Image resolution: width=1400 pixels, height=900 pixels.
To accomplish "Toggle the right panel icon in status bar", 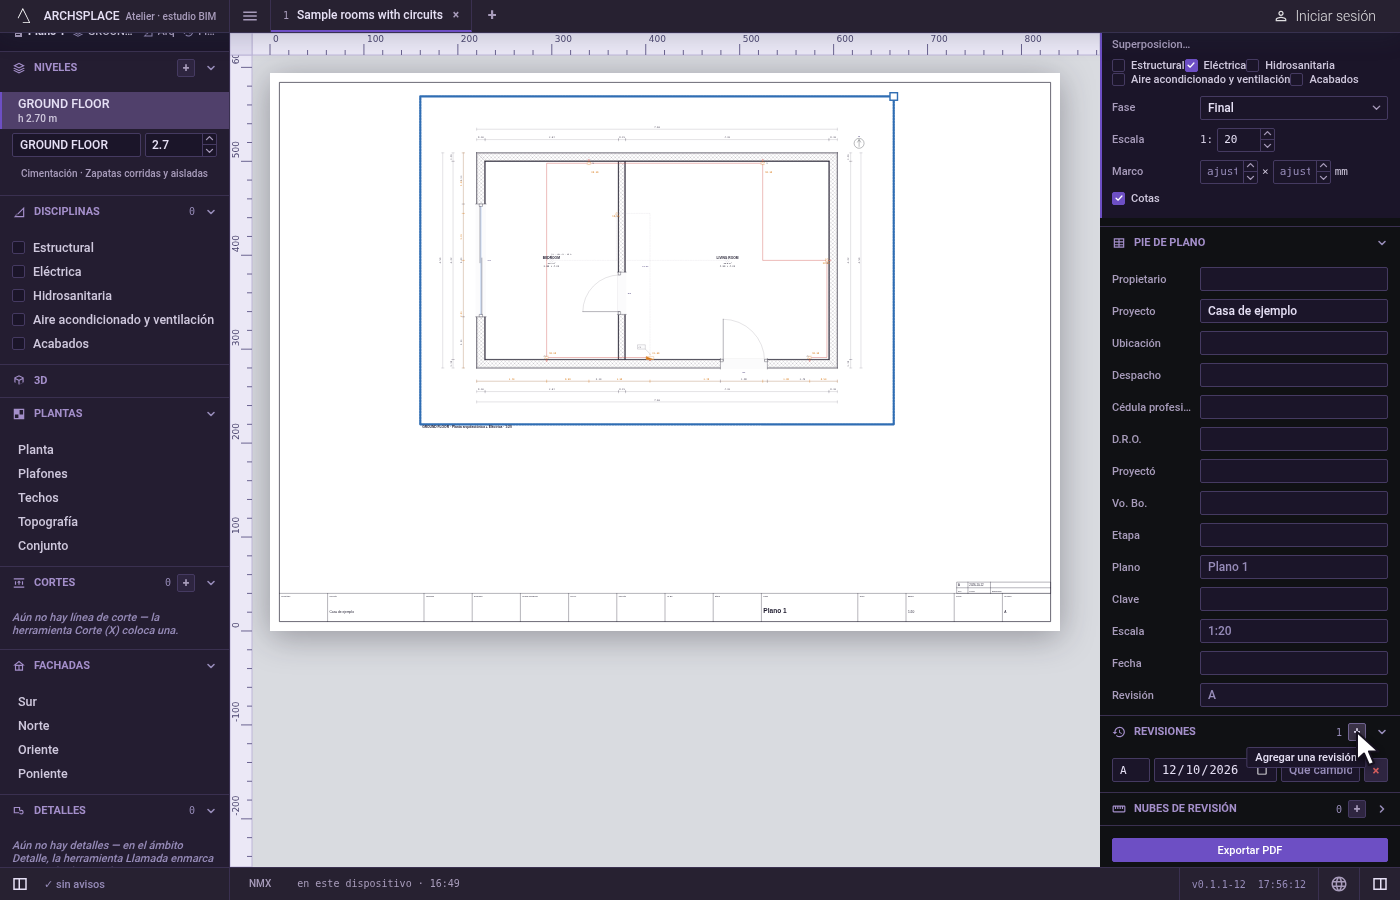I will coord(1380,884).
